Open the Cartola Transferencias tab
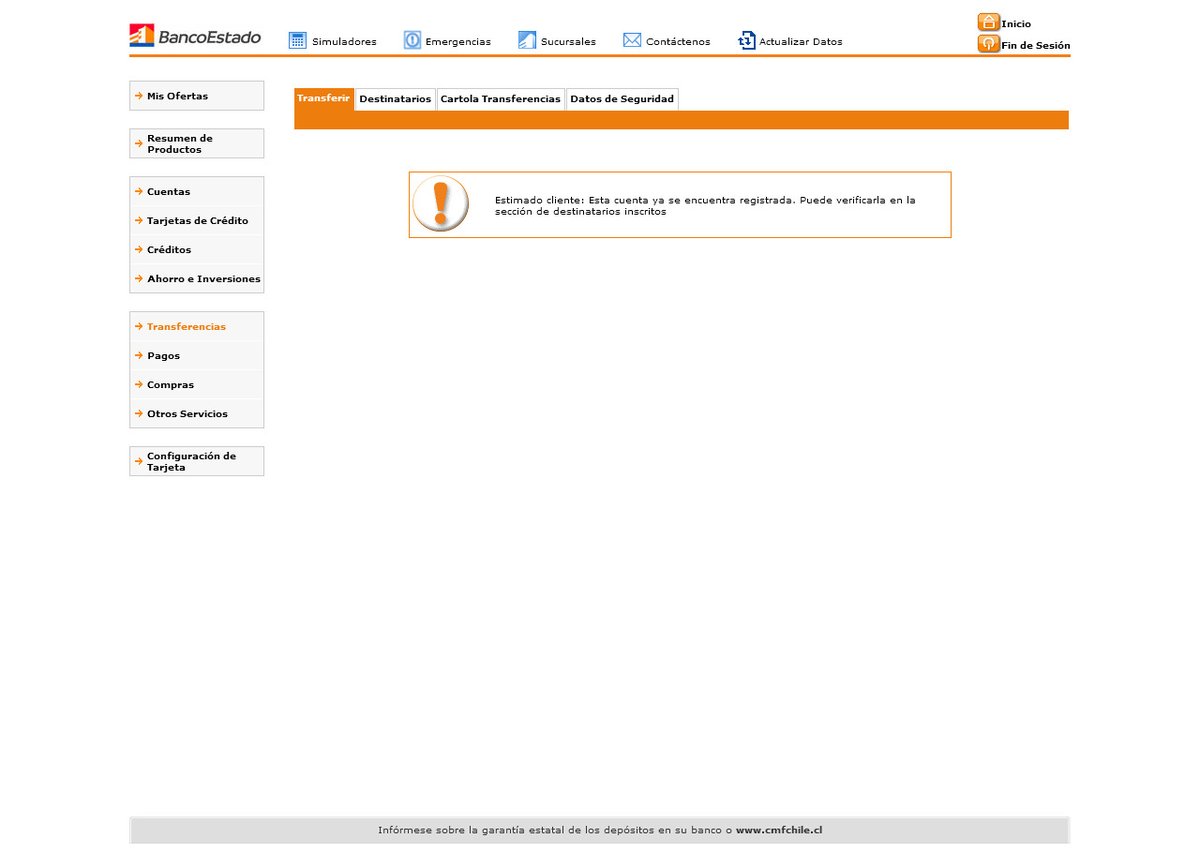 (501, 99)
